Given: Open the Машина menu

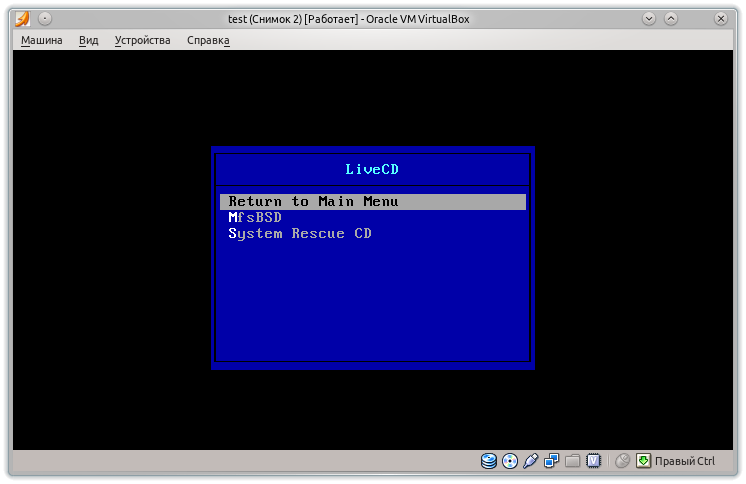Looking at the screenshot, I should pyautogui.click(x=41, y=40).
